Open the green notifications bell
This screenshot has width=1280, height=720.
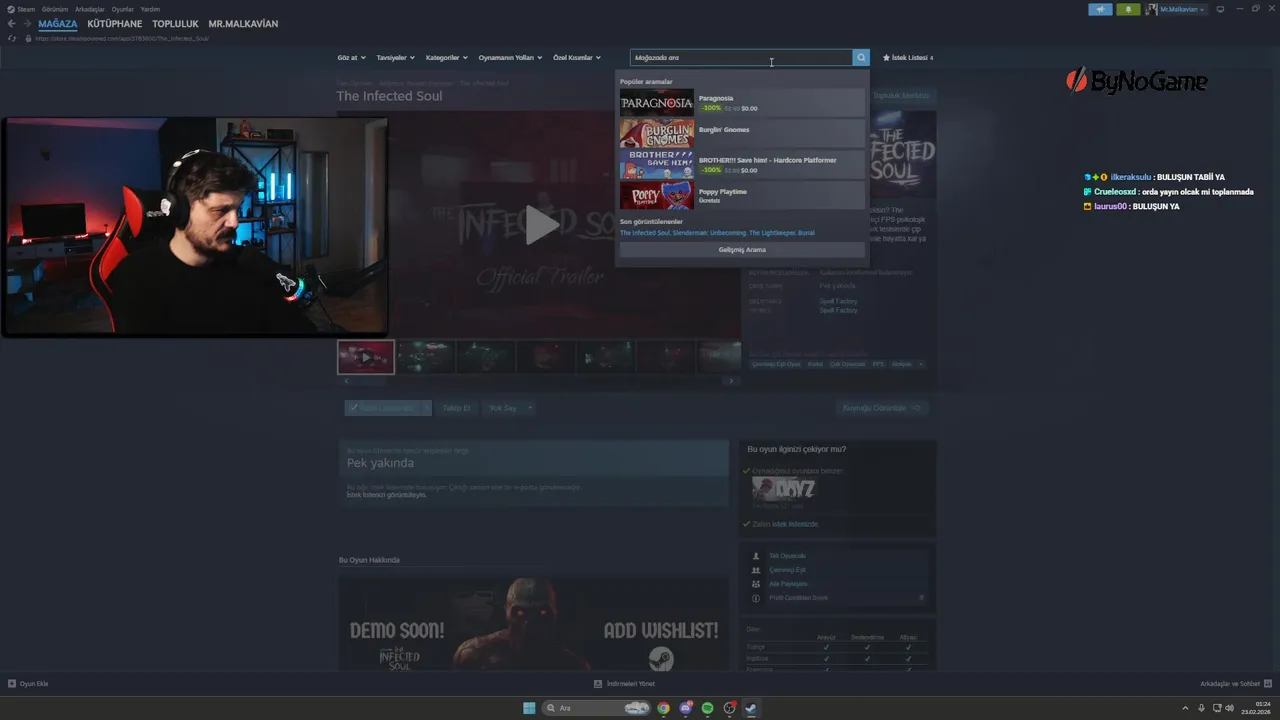coord(1128,9)
